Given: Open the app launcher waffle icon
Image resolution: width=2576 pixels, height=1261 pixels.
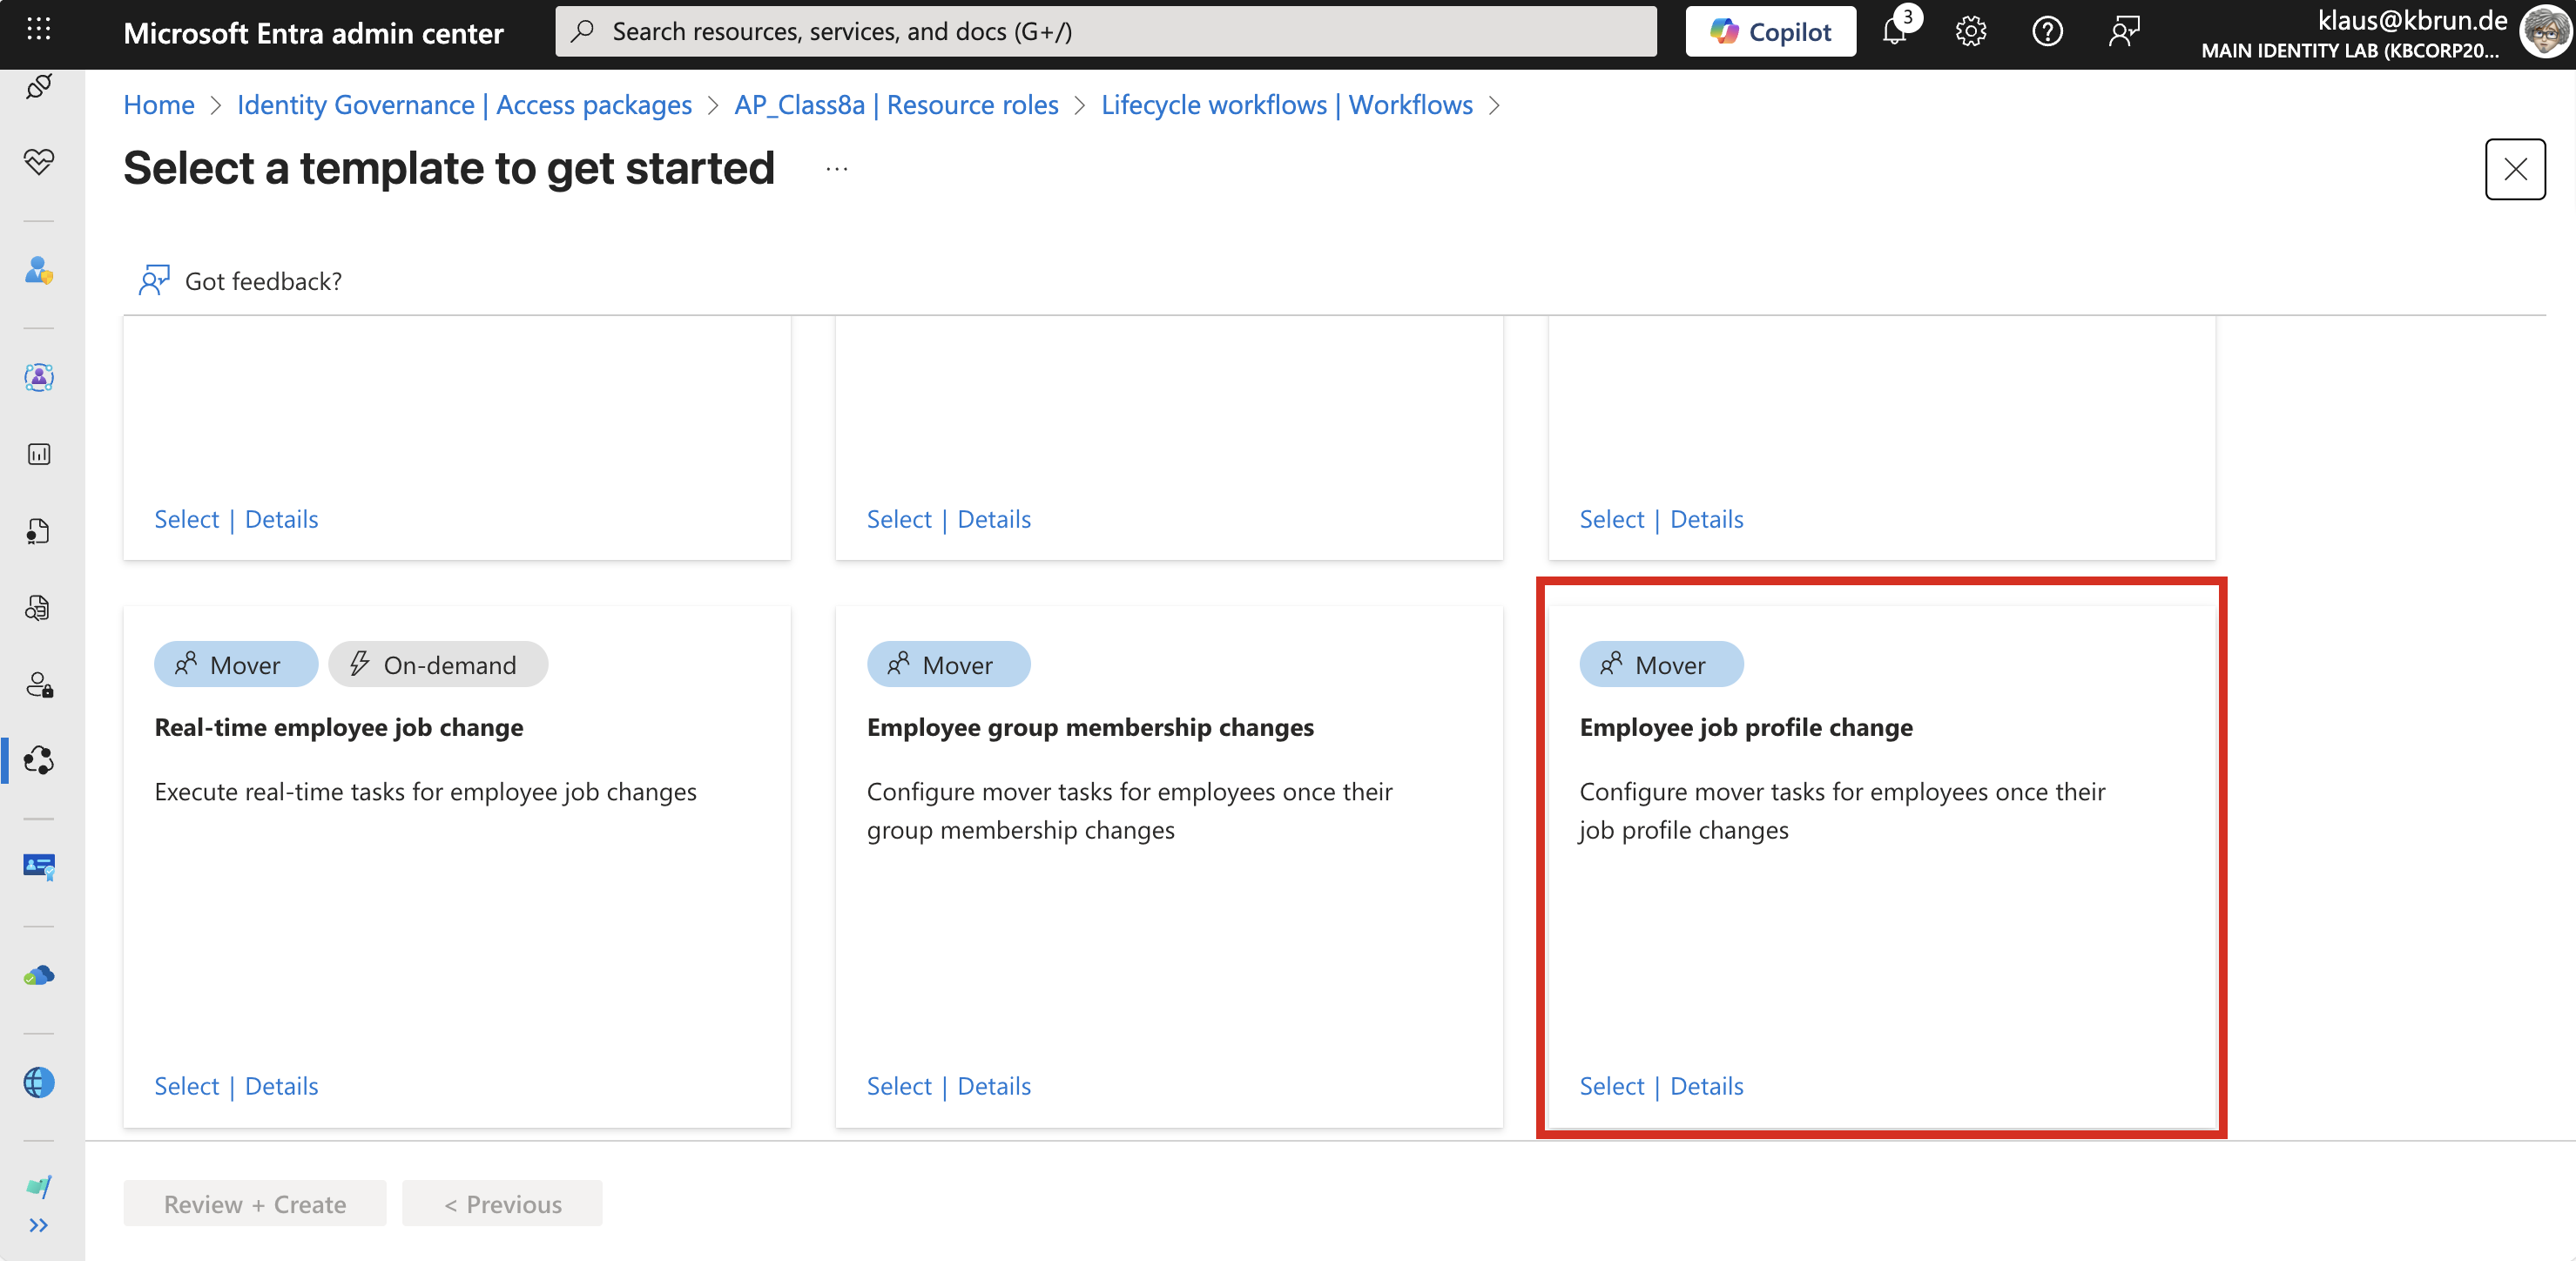Looking at the screenshot, I should click(39, 30).
